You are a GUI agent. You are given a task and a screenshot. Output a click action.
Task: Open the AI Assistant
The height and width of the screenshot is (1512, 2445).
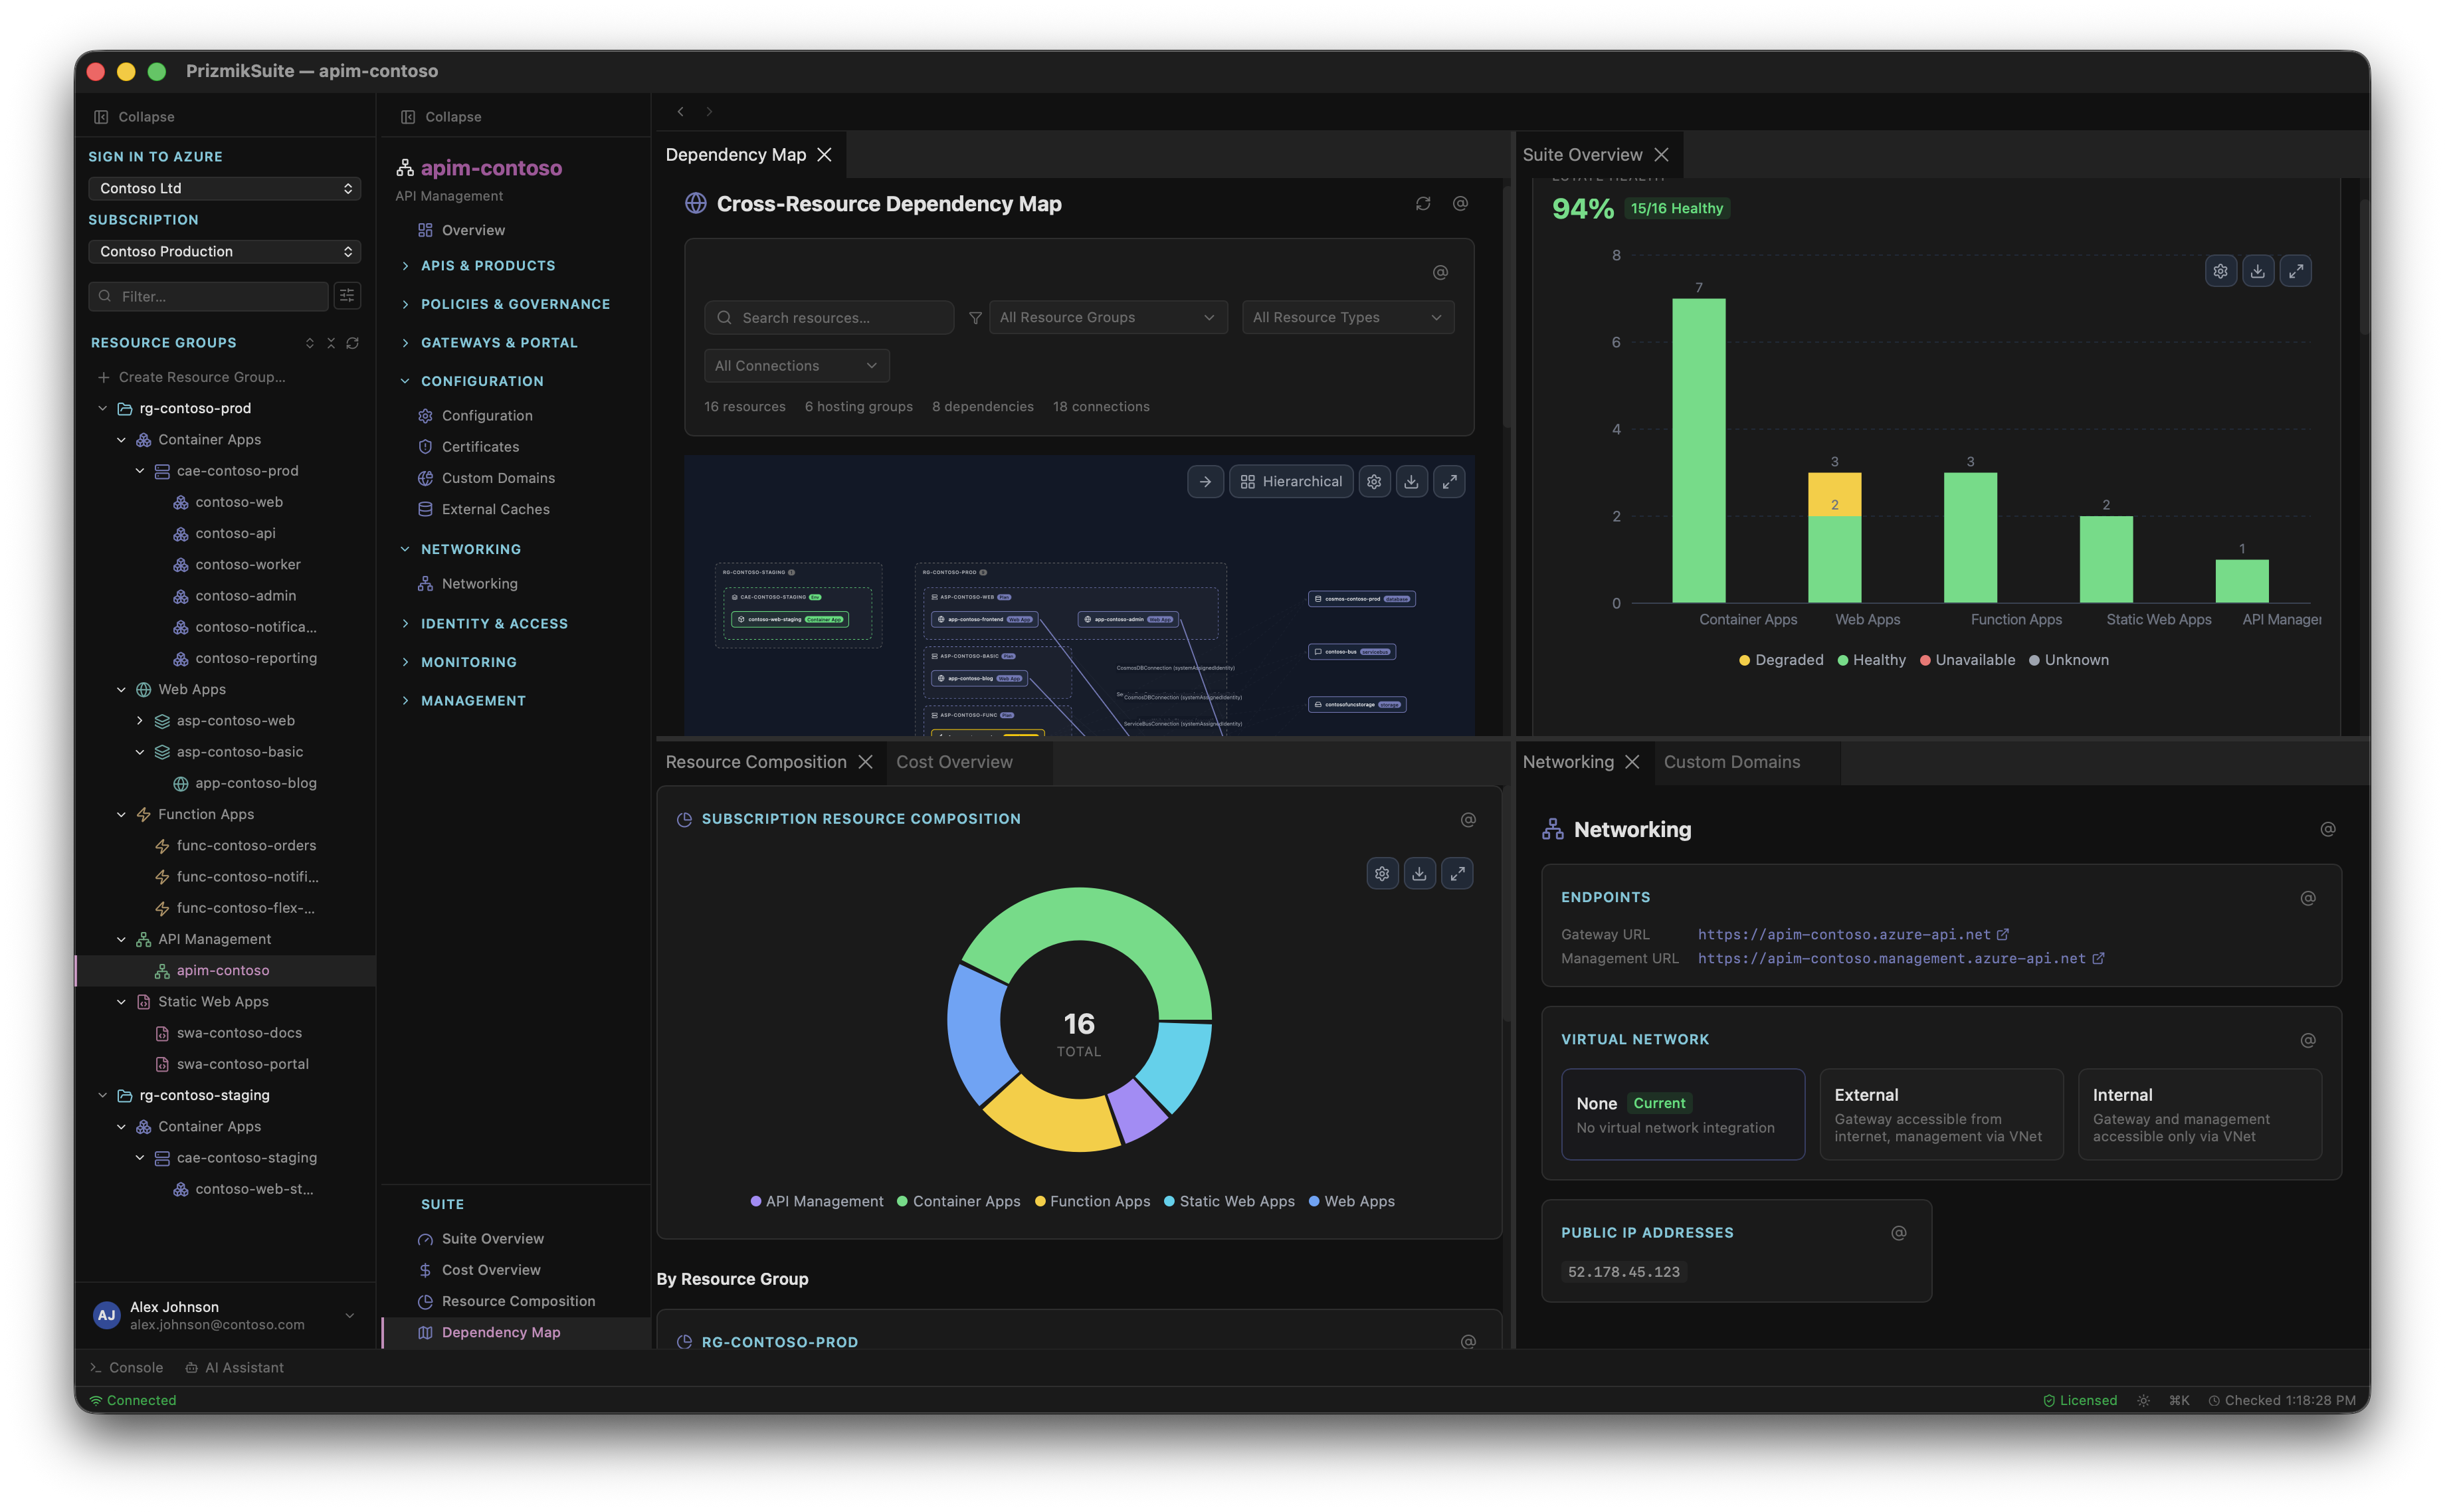(x=235, y=1368)
